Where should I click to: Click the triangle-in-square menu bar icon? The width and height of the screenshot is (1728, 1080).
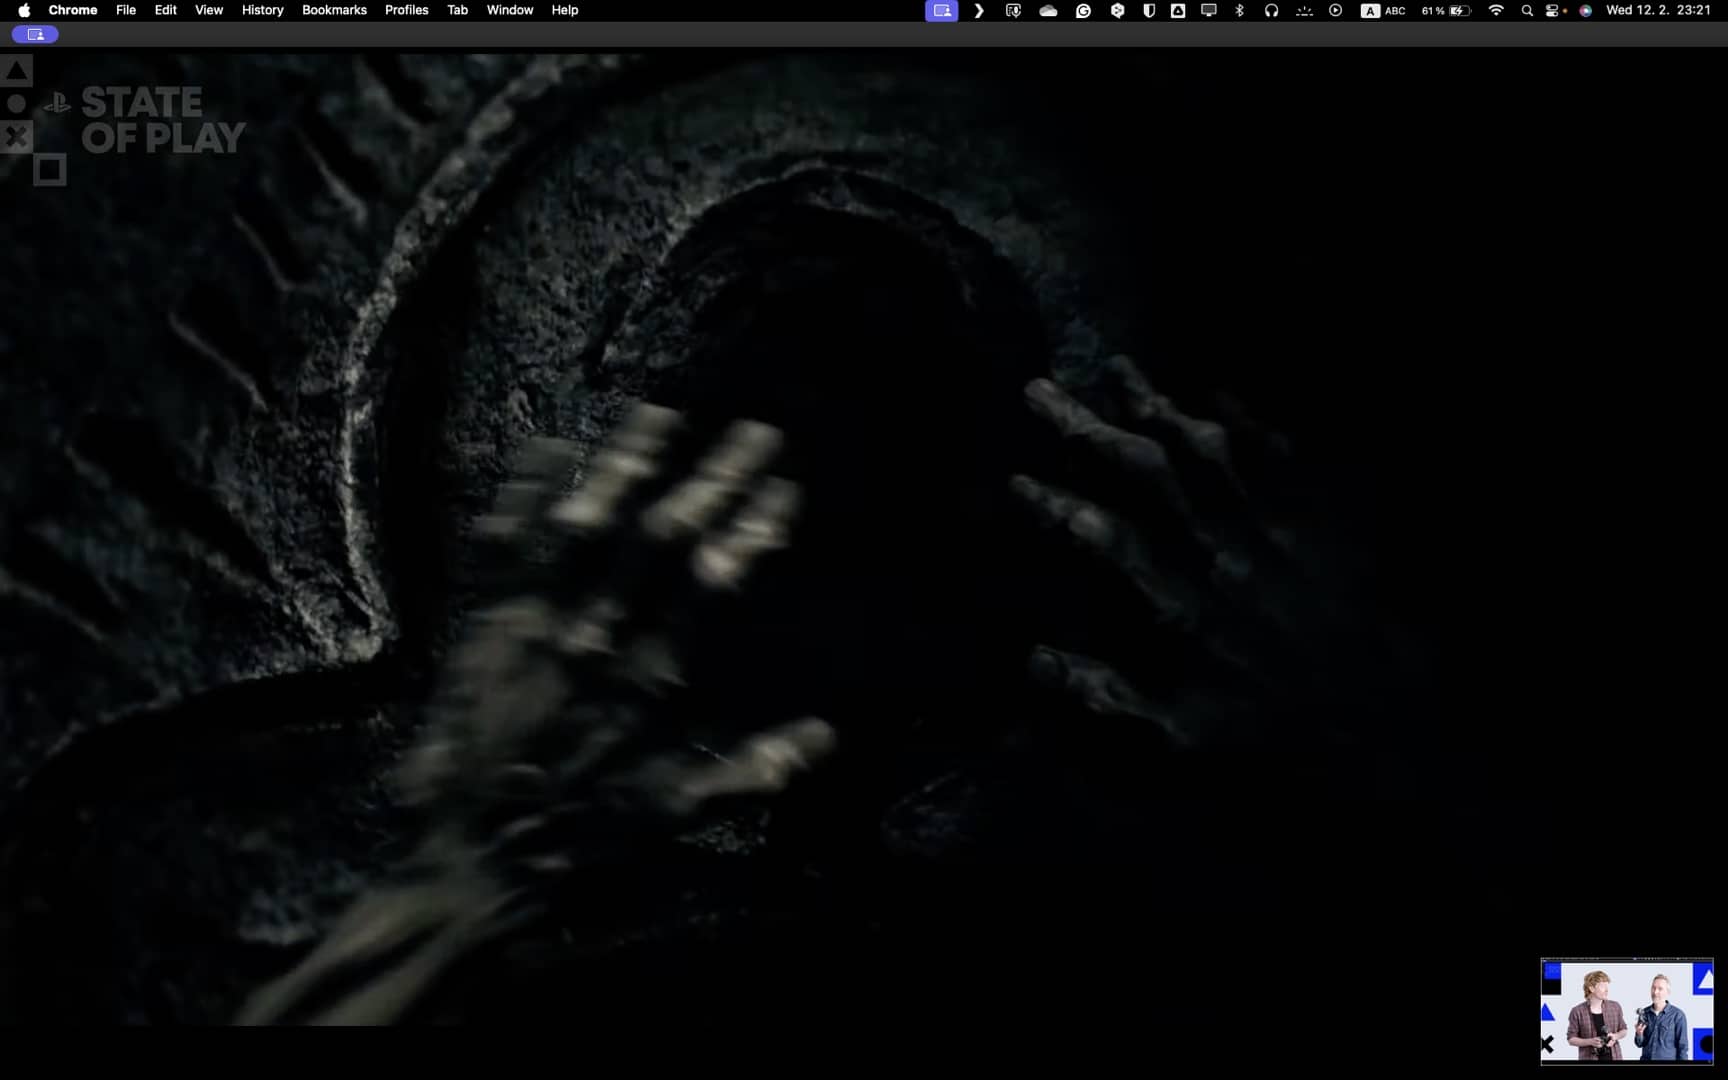[1178, 11]
